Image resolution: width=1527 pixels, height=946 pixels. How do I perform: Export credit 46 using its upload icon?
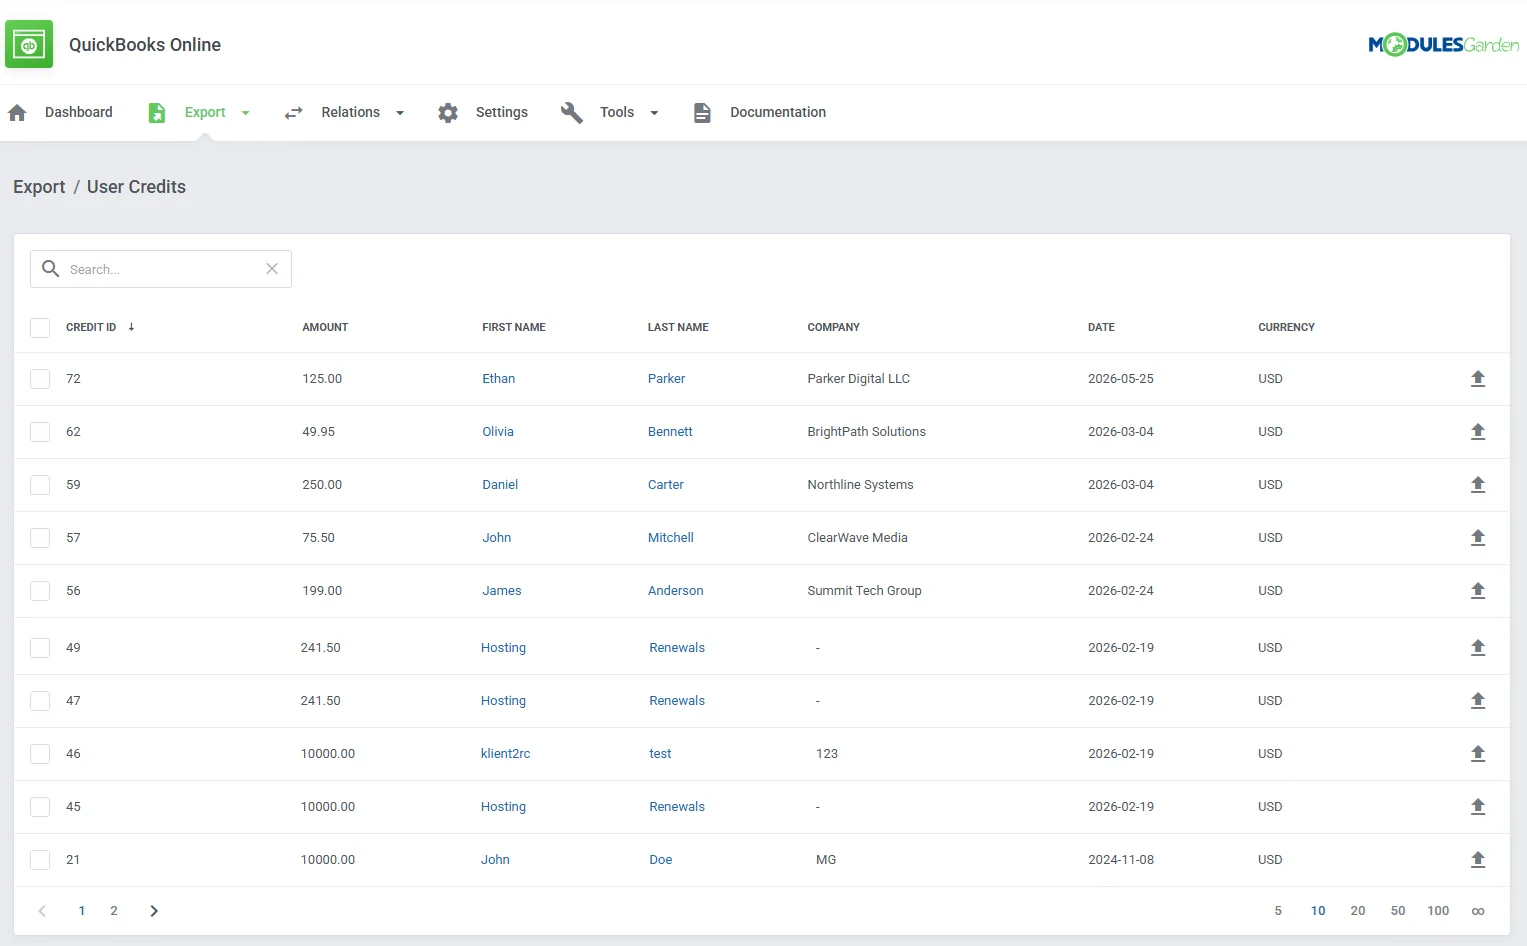click(x=1478, y=754)
